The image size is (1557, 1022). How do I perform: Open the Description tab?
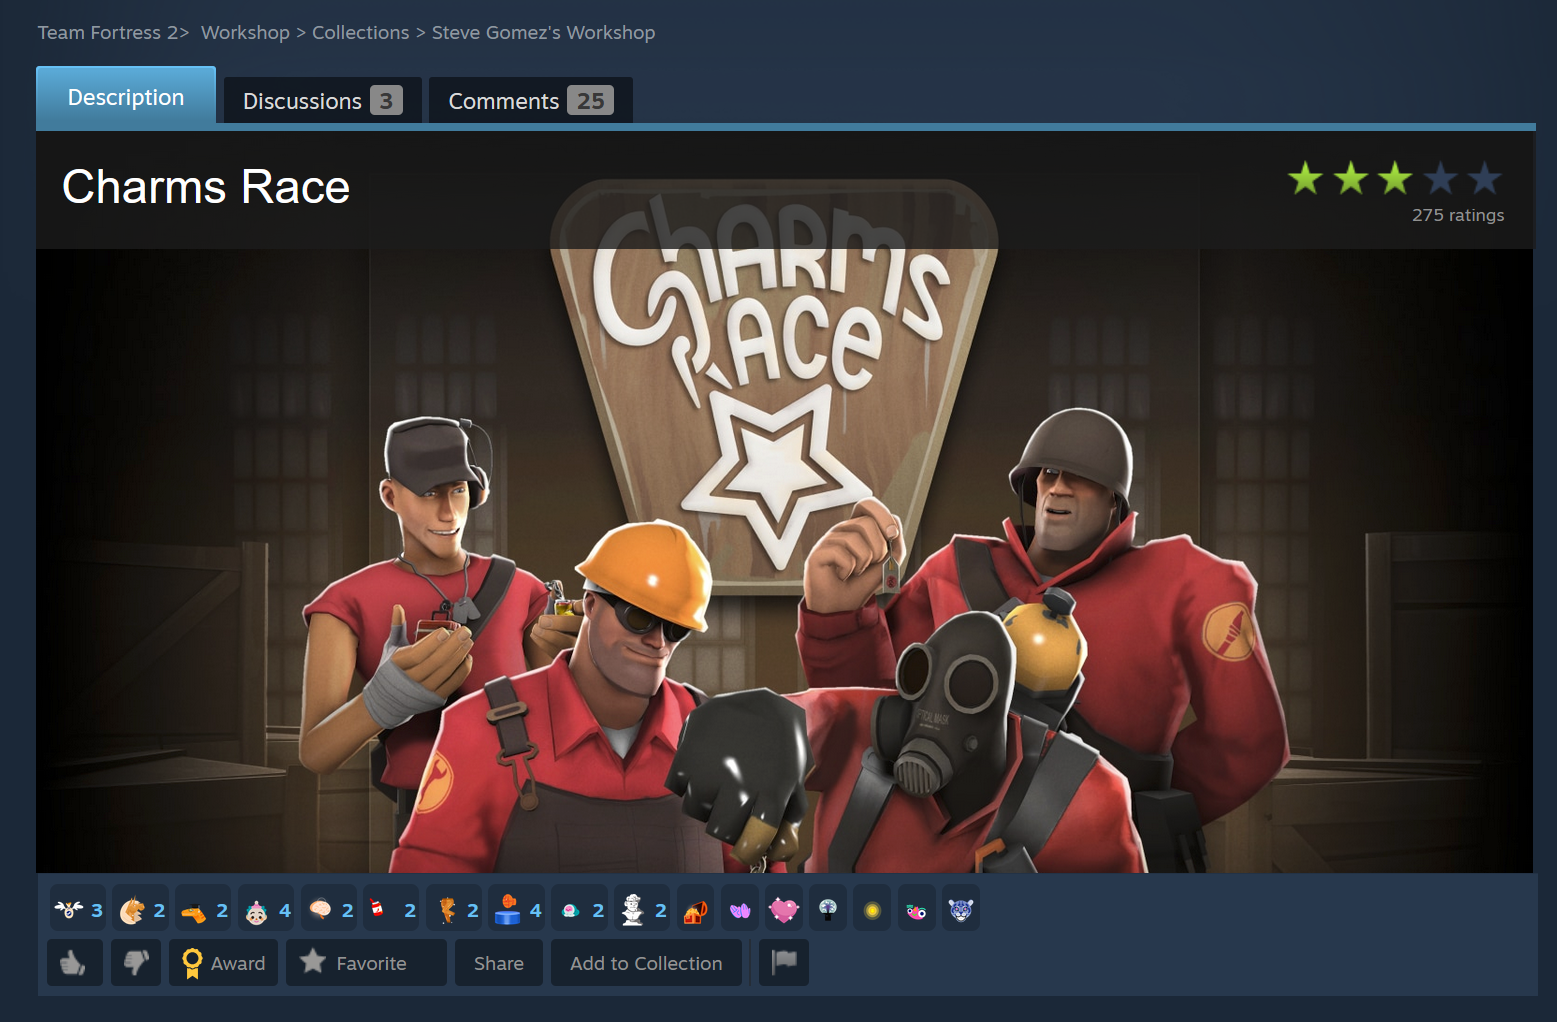pyautogui.click(x=126, y=97)
